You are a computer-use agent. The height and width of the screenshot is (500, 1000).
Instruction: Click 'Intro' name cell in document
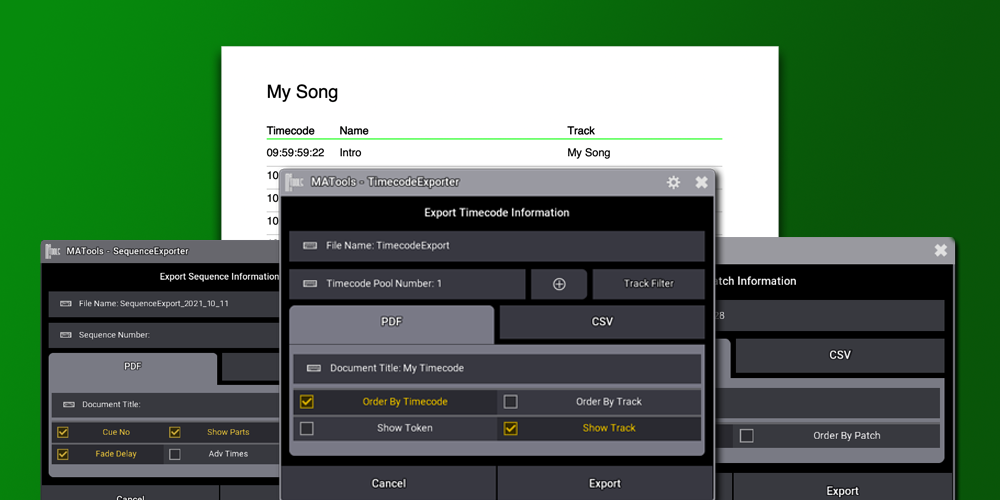350,153
